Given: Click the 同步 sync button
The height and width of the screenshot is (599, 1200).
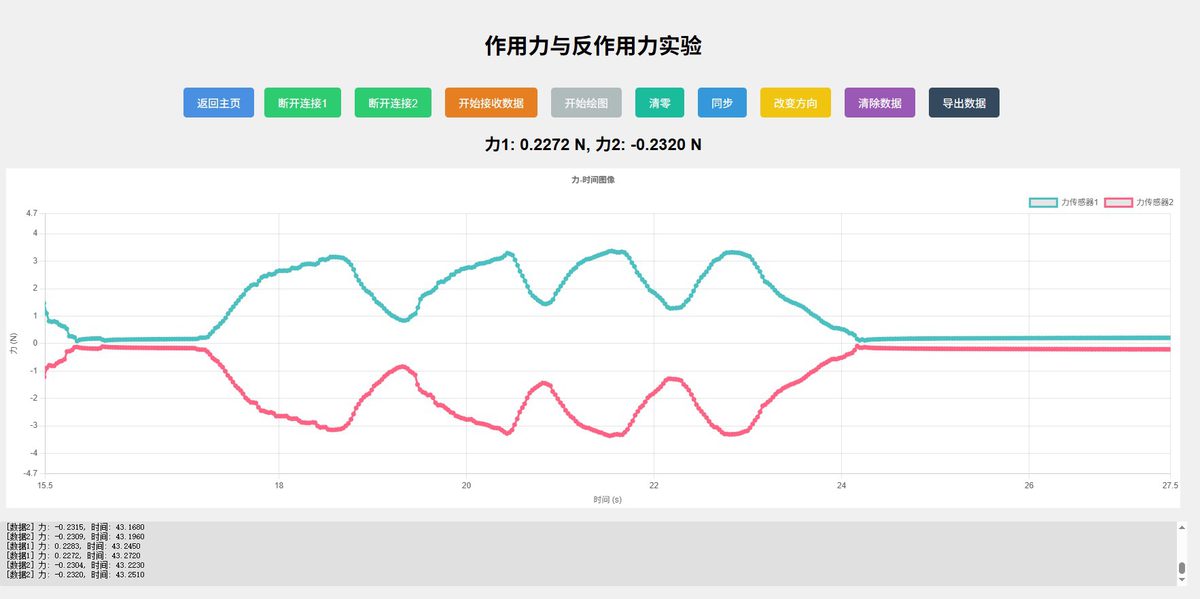Looking at the screenshot, I should (722, 103).
